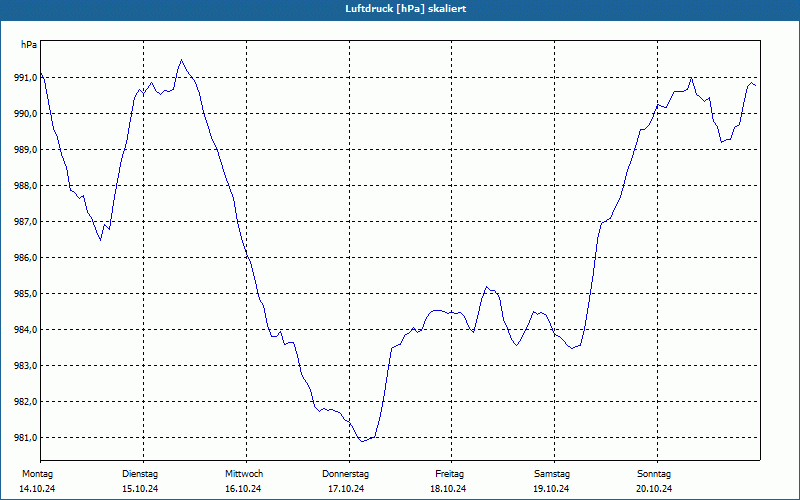Select the 989,0 axis value
Viewport: 800px width, 500px height.
(x=26, y=149)
